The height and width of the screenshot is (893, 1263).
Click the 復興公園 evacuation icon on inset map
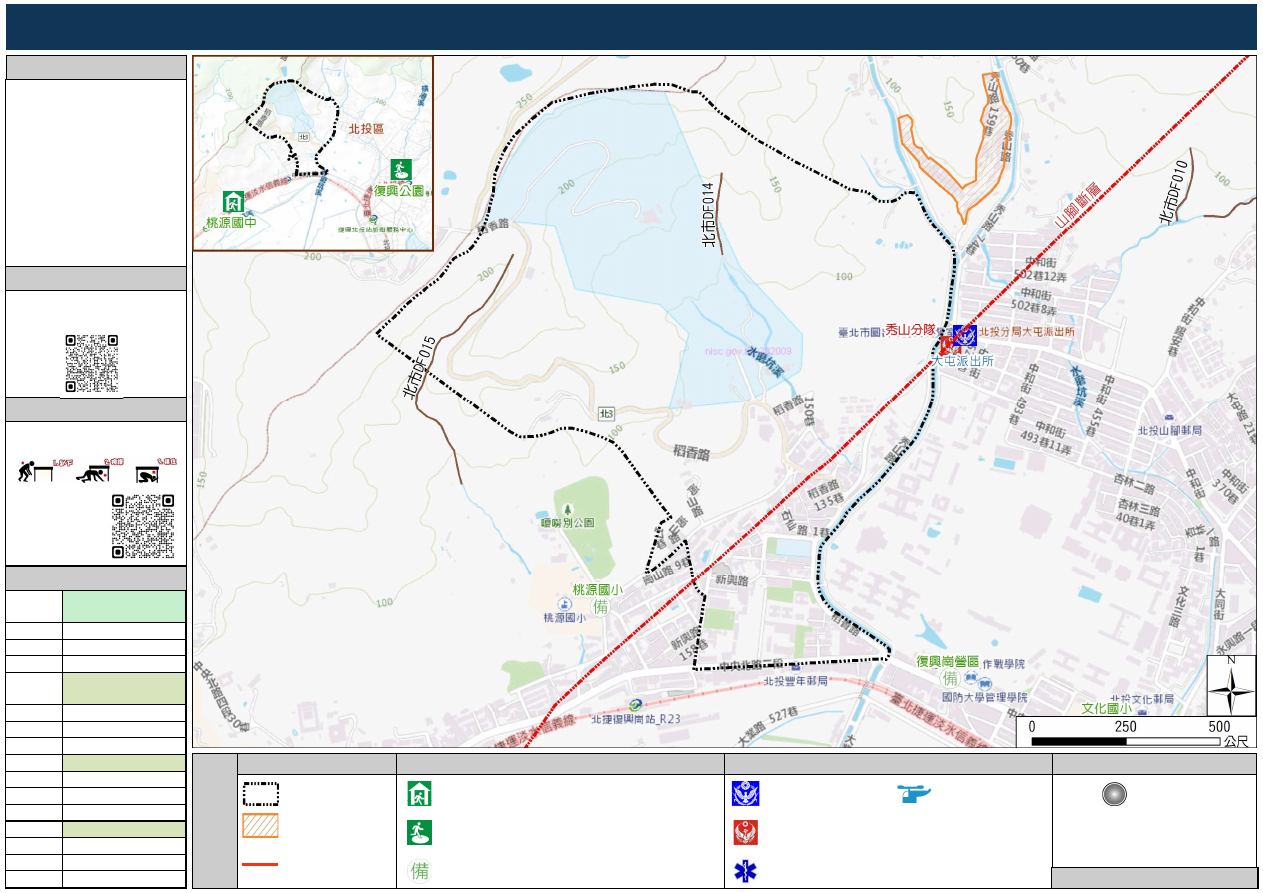[x=401, y=169]
